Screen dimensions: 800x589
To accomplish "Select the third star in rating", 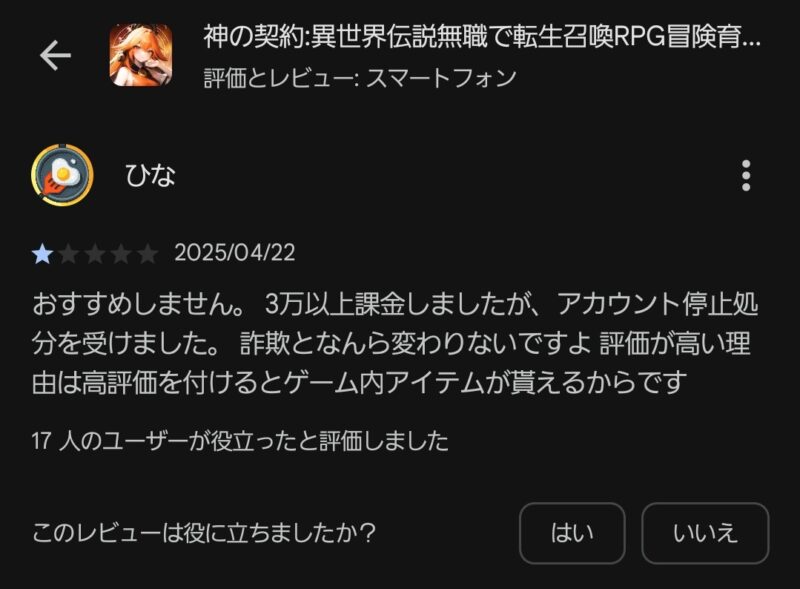I will [95, 254].
